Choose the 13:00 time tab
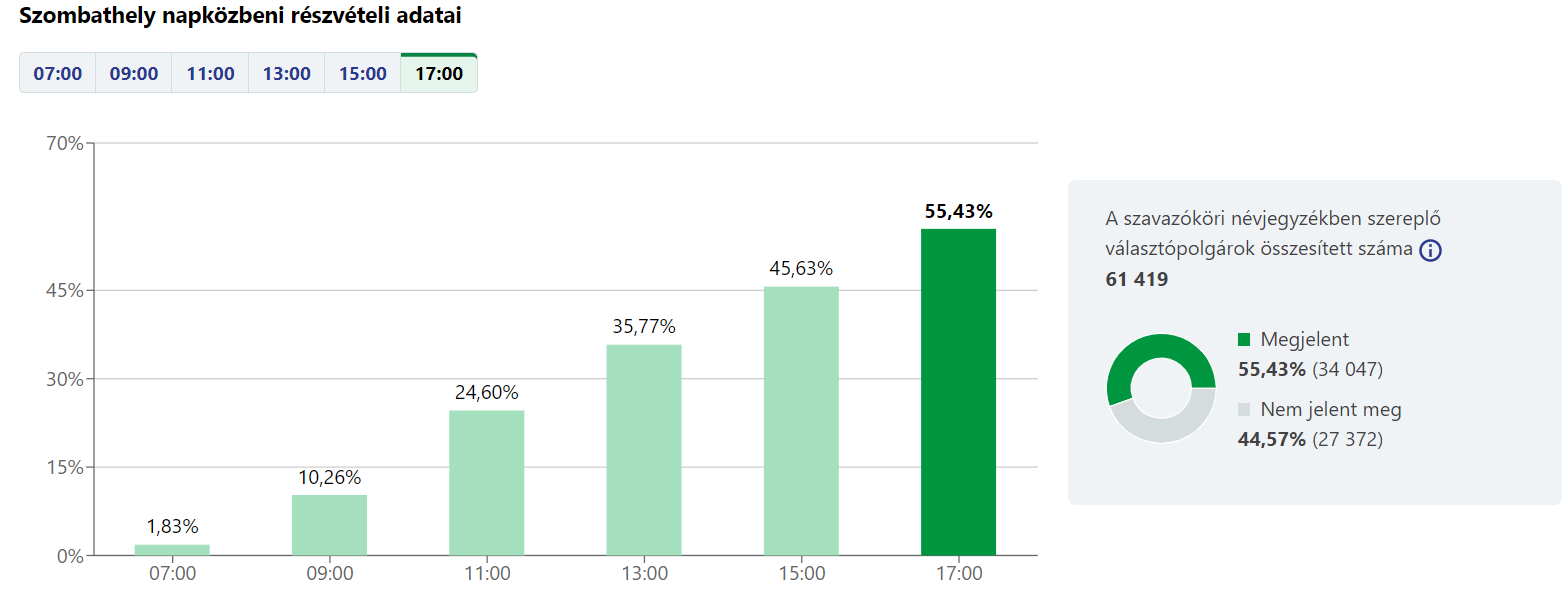Image resolution: width=1568 pixels, height=602 pixels. (x=286, y=74)
